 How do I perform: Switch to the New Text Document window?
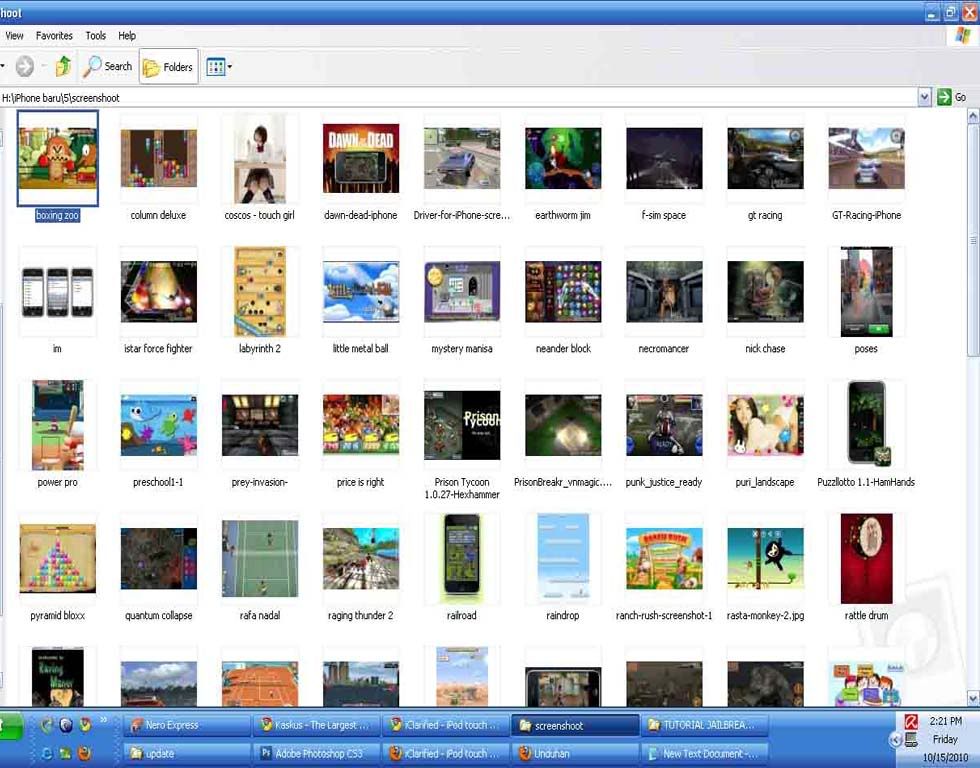click(704, 754)
